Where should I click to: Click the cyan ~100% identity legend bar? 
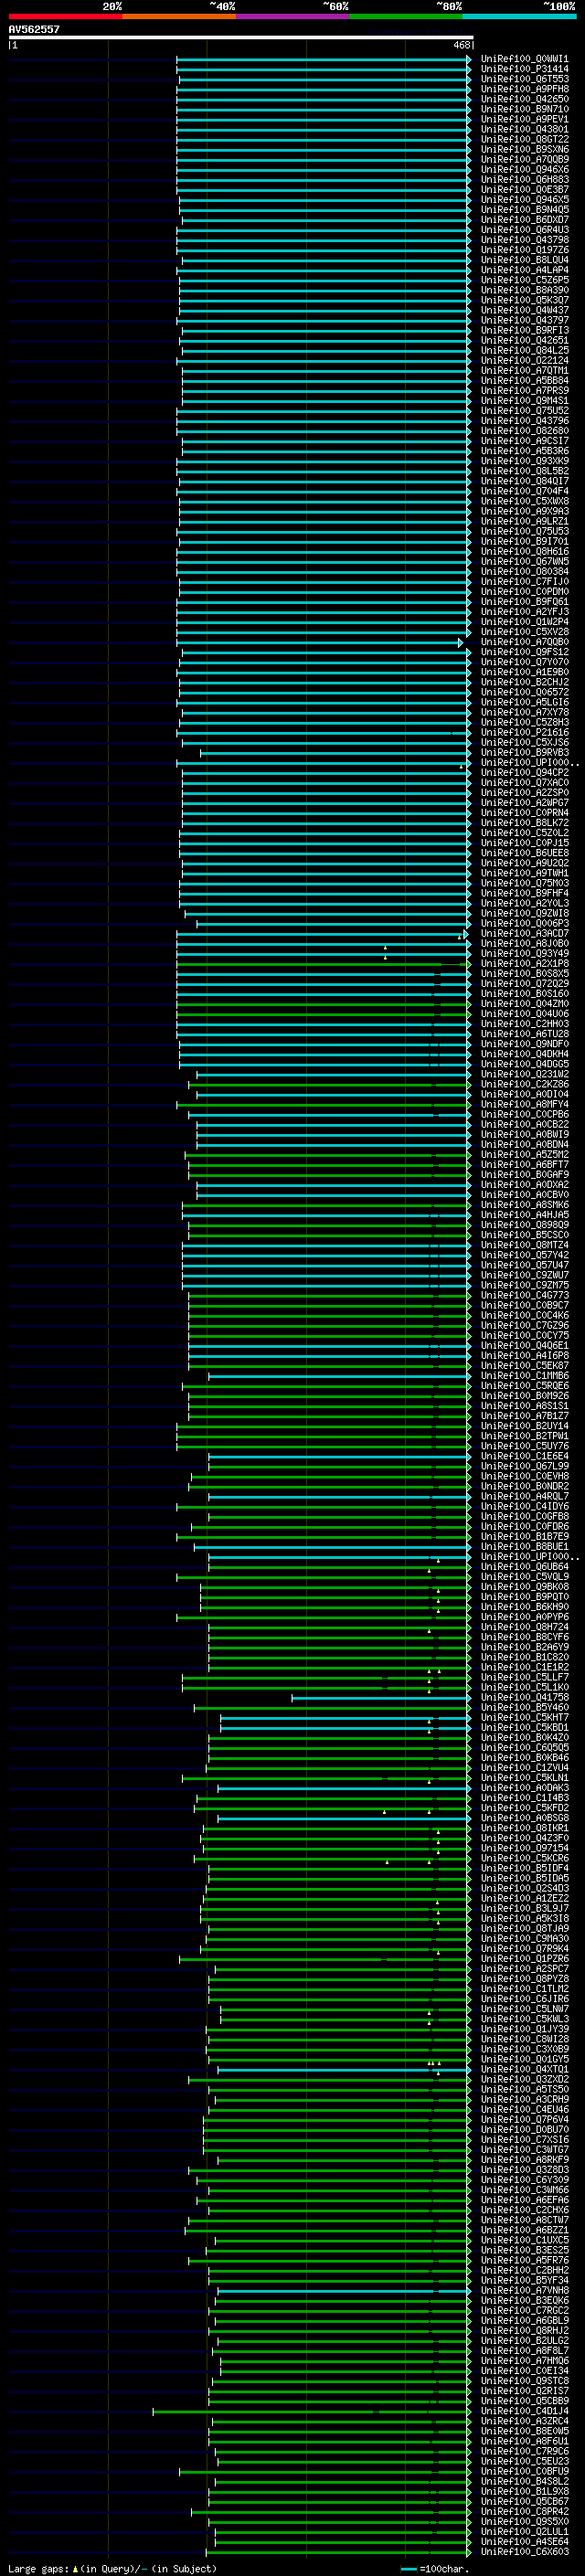point(520,17)
